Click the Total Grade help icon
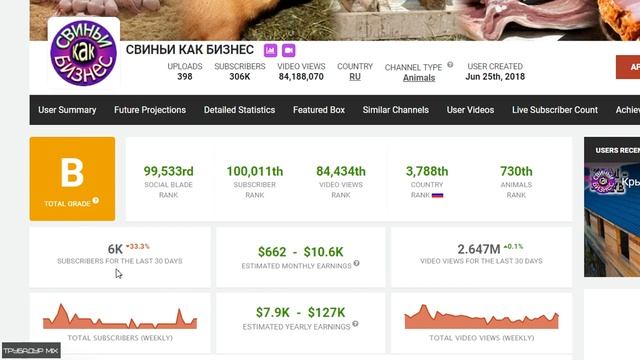 click(x=96, y=200)
